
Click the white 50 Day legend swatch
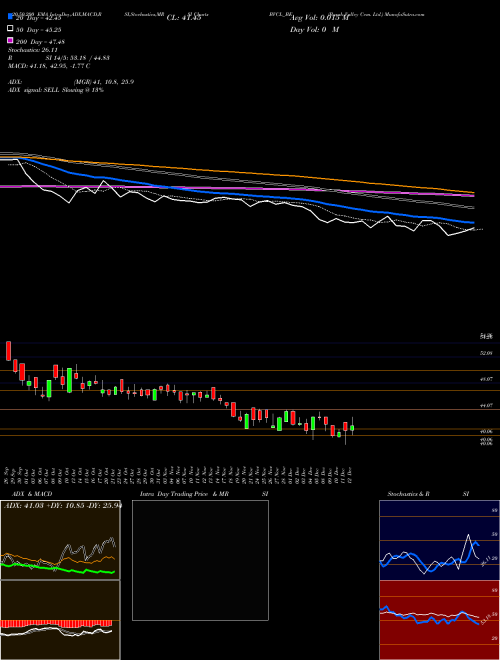click(x=10, y=29)
